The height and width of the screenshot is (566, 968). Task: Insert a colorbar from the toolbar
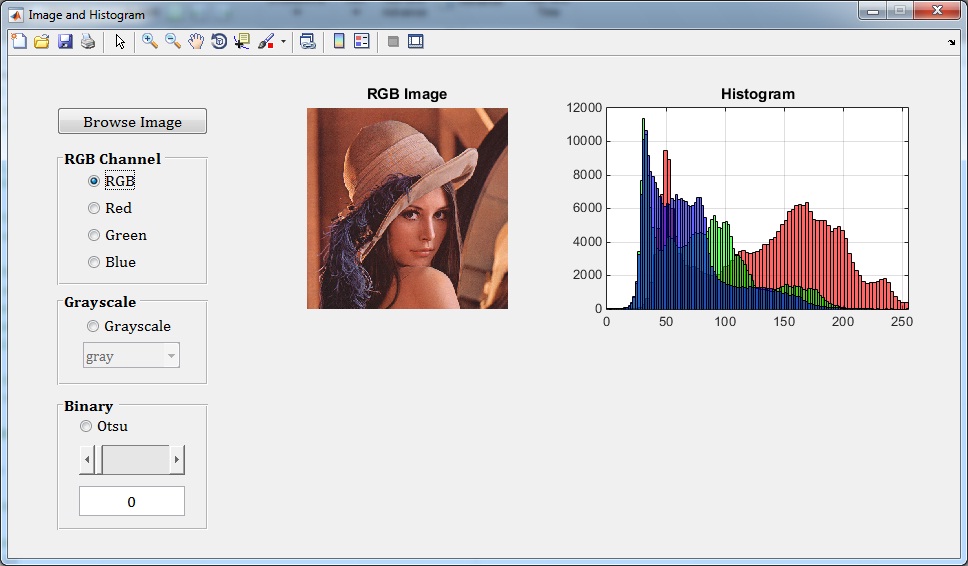point(339,41)
